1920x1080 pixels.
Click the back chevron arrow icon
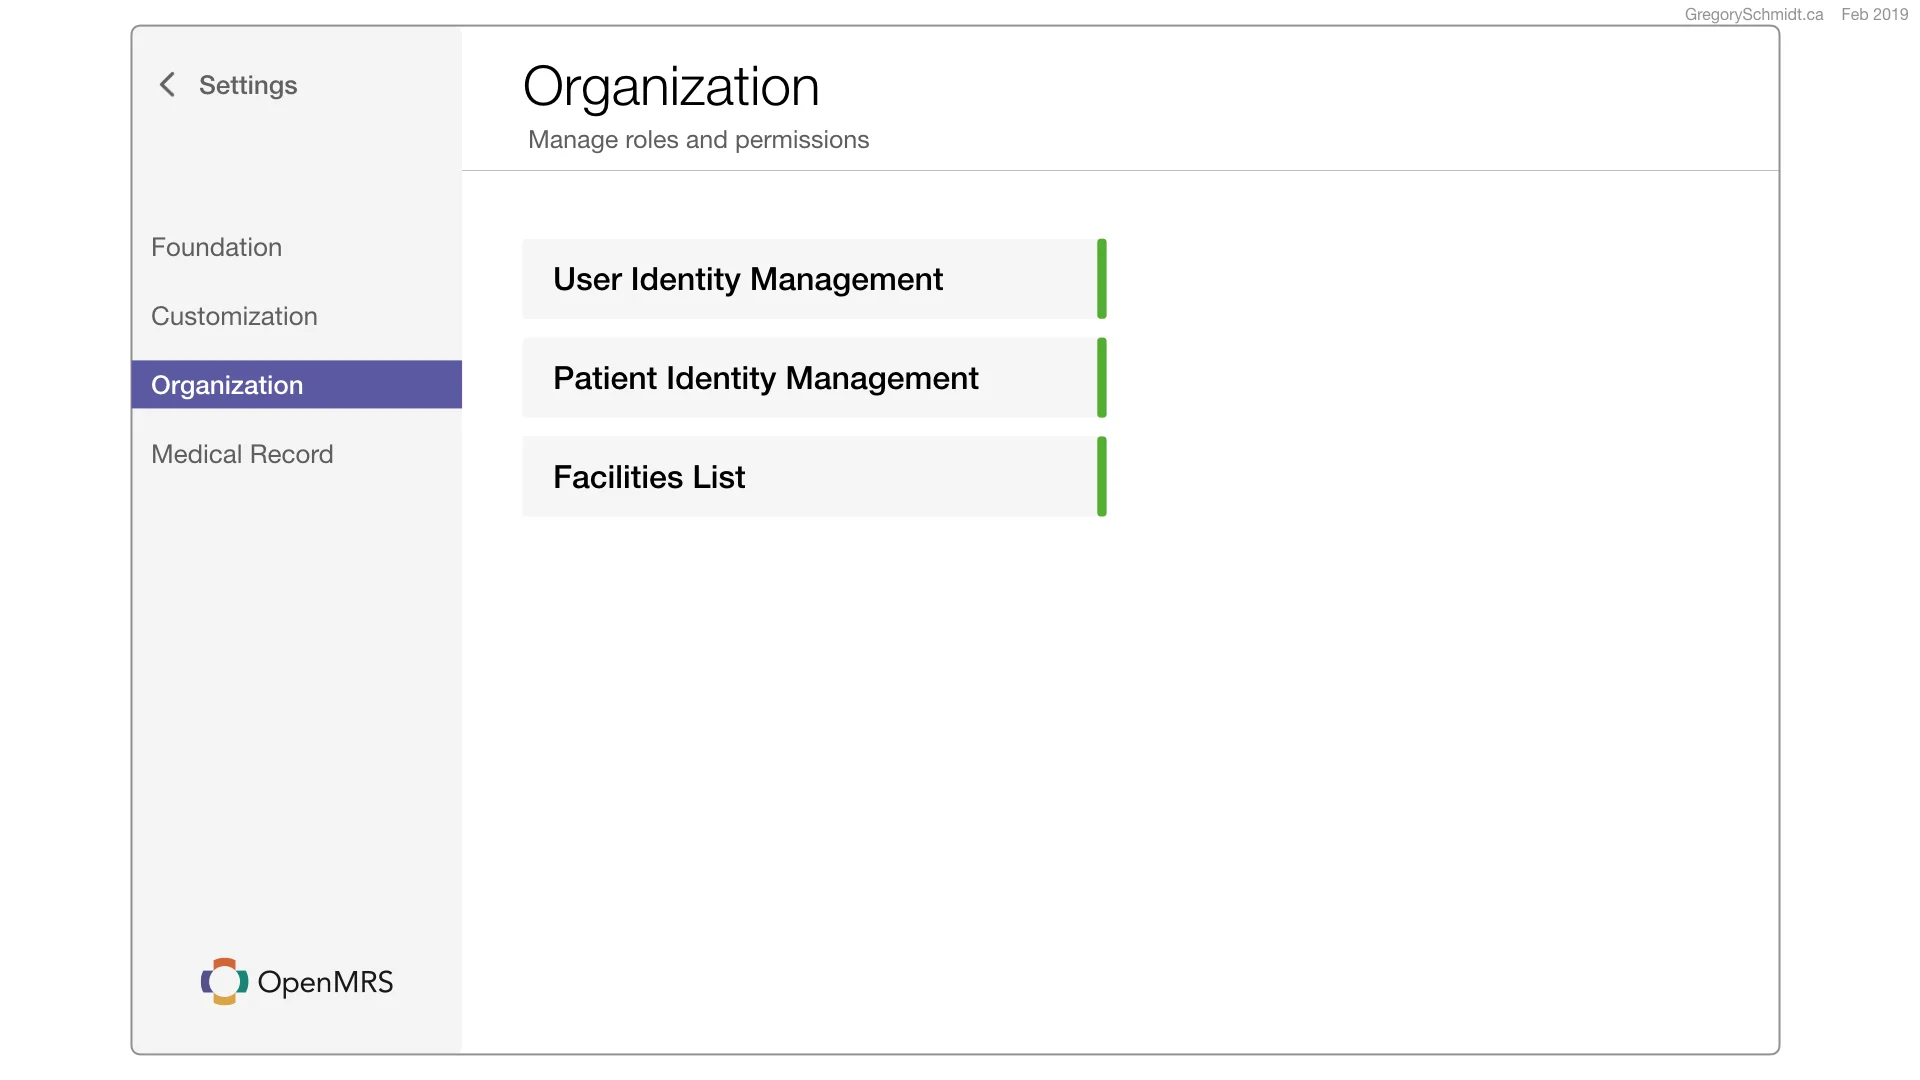coord(167,85)
